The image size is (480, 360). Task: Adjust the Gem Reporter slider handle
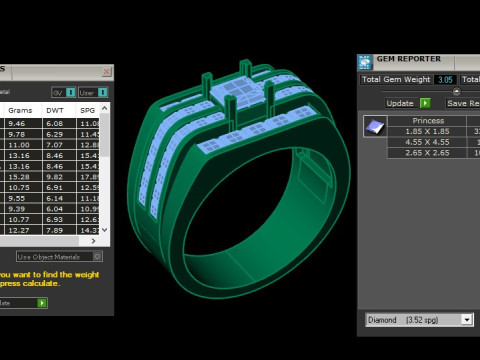coord(456,91)
